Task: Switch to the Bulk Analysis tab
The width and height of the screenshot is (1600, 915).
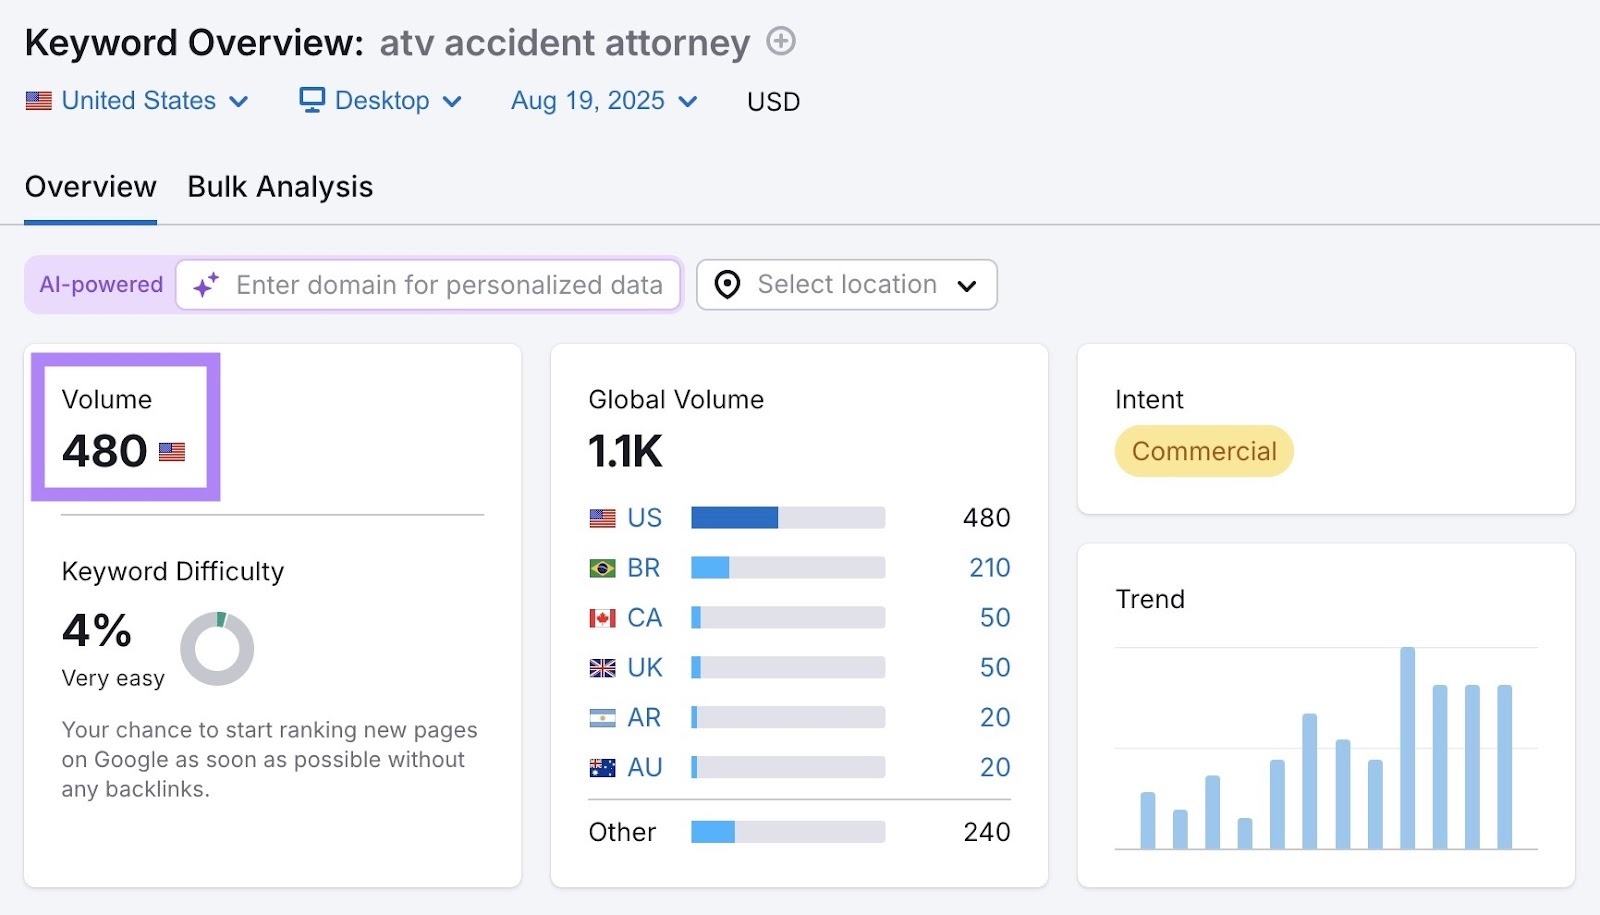Action: point(279,186)
